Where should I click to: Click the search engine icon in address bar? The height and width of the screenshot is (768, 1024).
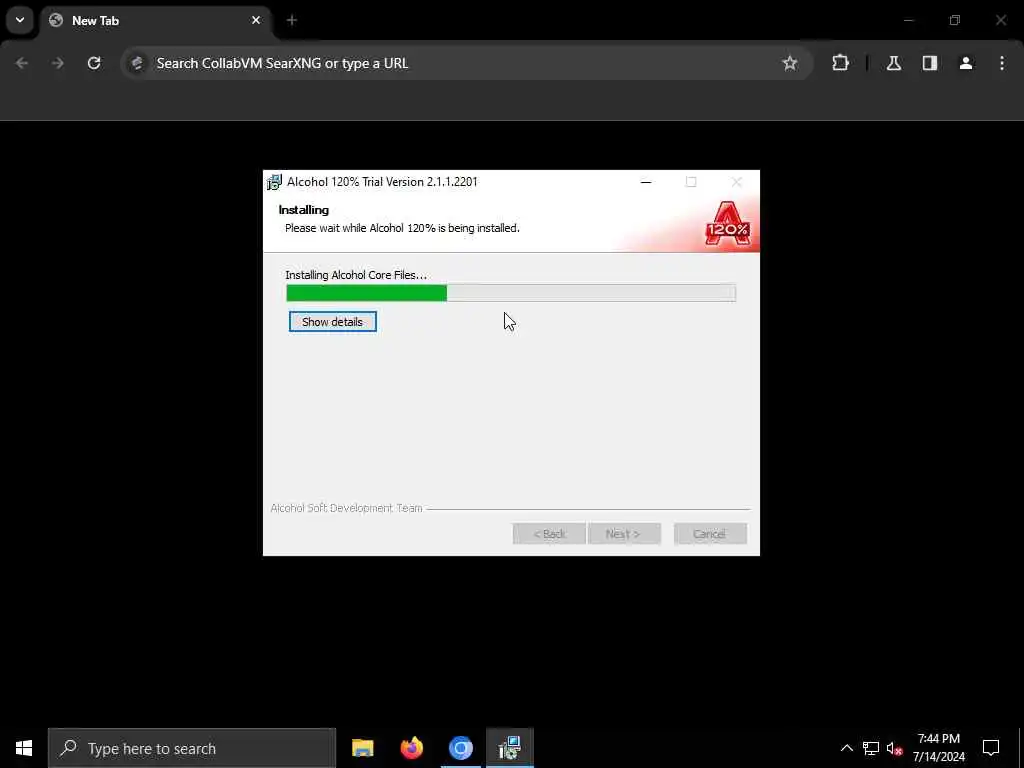pos(137,63)
